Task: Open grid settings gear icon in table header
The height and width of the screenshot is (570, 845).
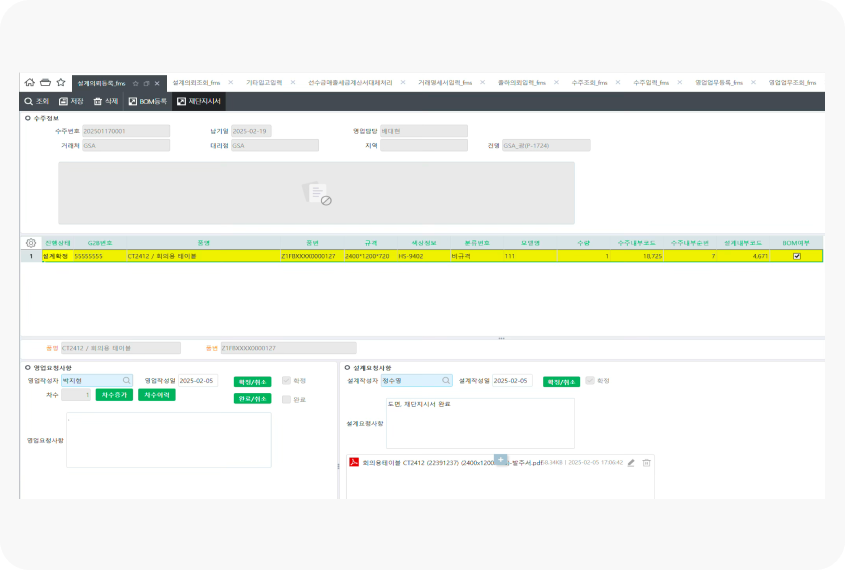Action: pos(31,242)
